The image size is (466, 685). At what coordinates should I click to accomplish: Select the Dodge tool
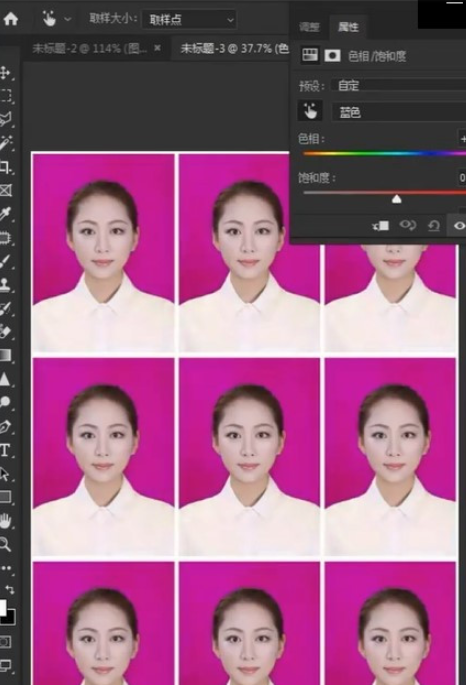pos(5,402)
